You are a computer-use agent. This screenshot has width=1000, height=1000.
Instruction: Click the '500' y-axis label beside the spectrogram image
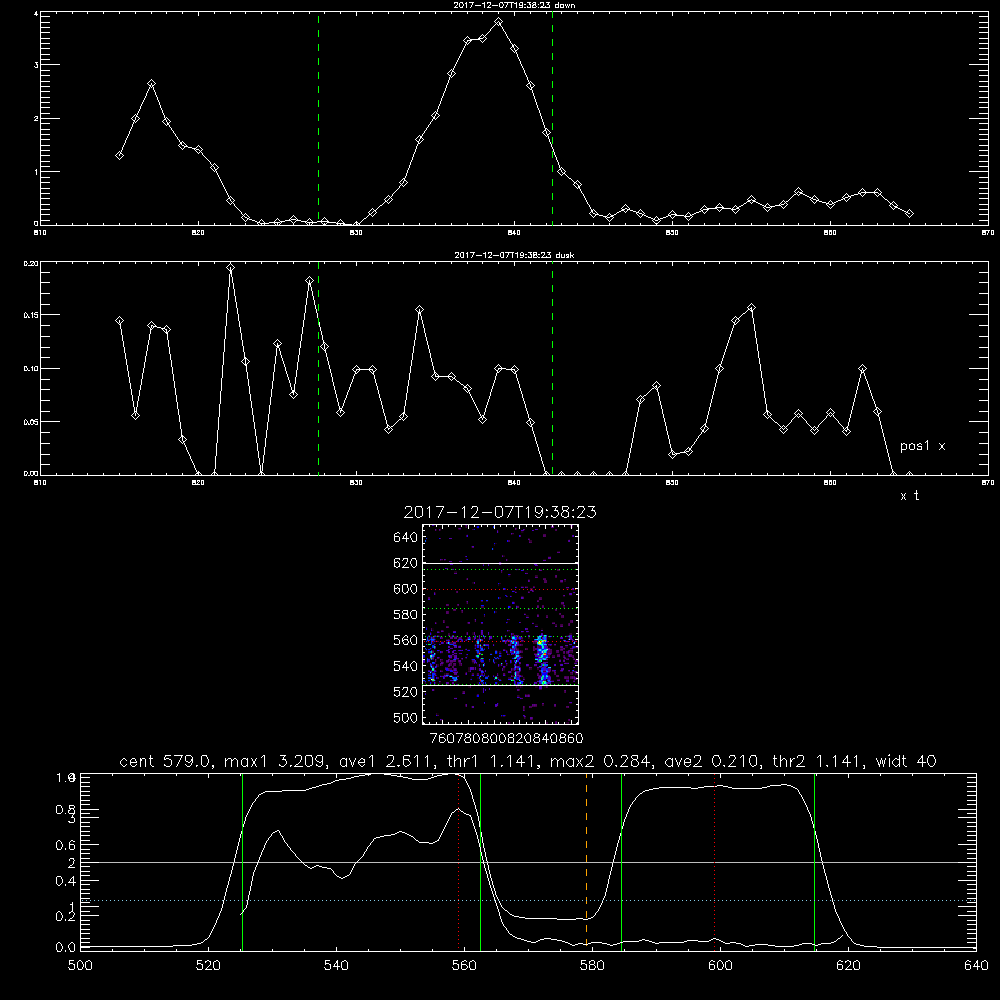point(406,717)
